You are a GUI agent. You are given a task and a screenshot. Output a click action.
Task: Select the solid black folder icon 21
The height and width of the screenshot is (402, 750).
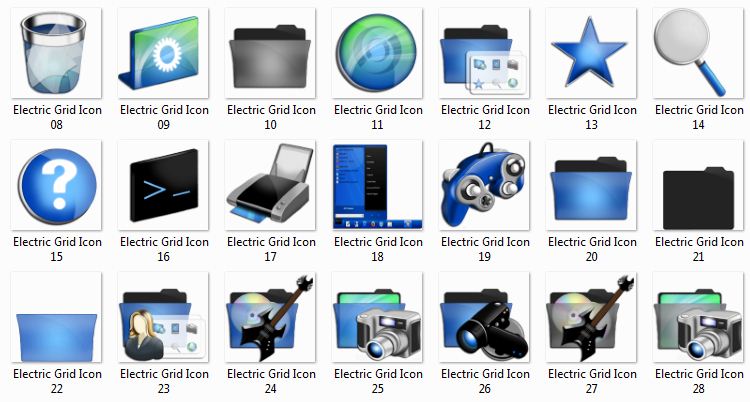698,185
